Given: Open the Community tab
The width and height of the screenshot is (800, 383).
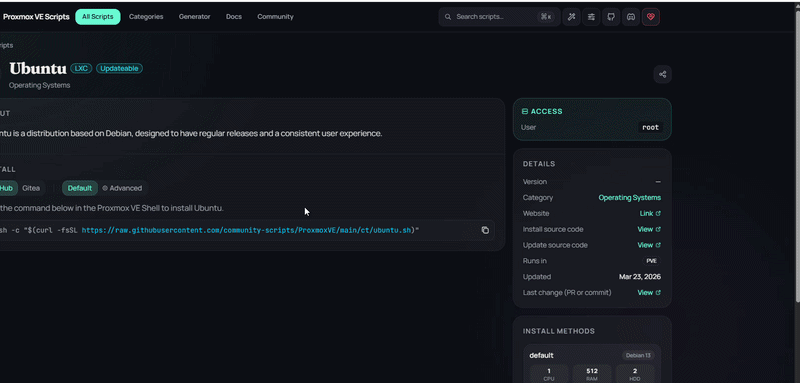Looking at the screenshot, I should (x=276, y=17).
